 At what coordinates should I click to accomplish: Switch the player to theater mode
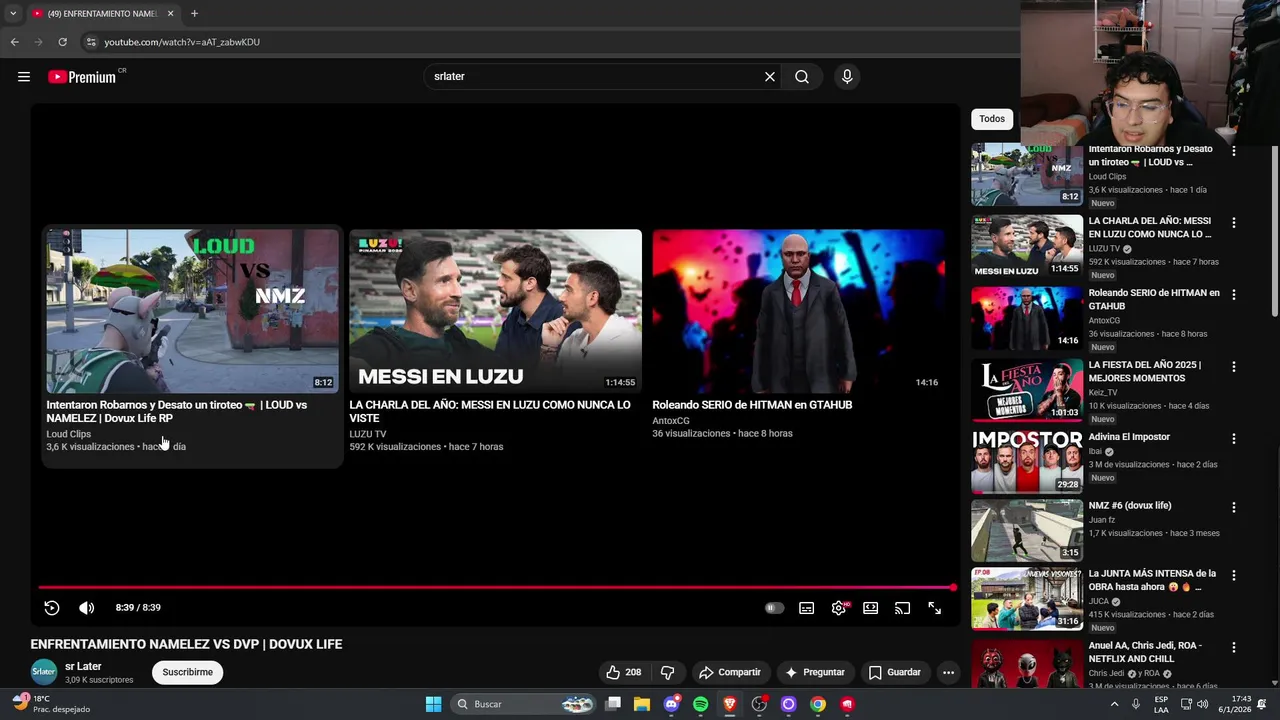871,608
